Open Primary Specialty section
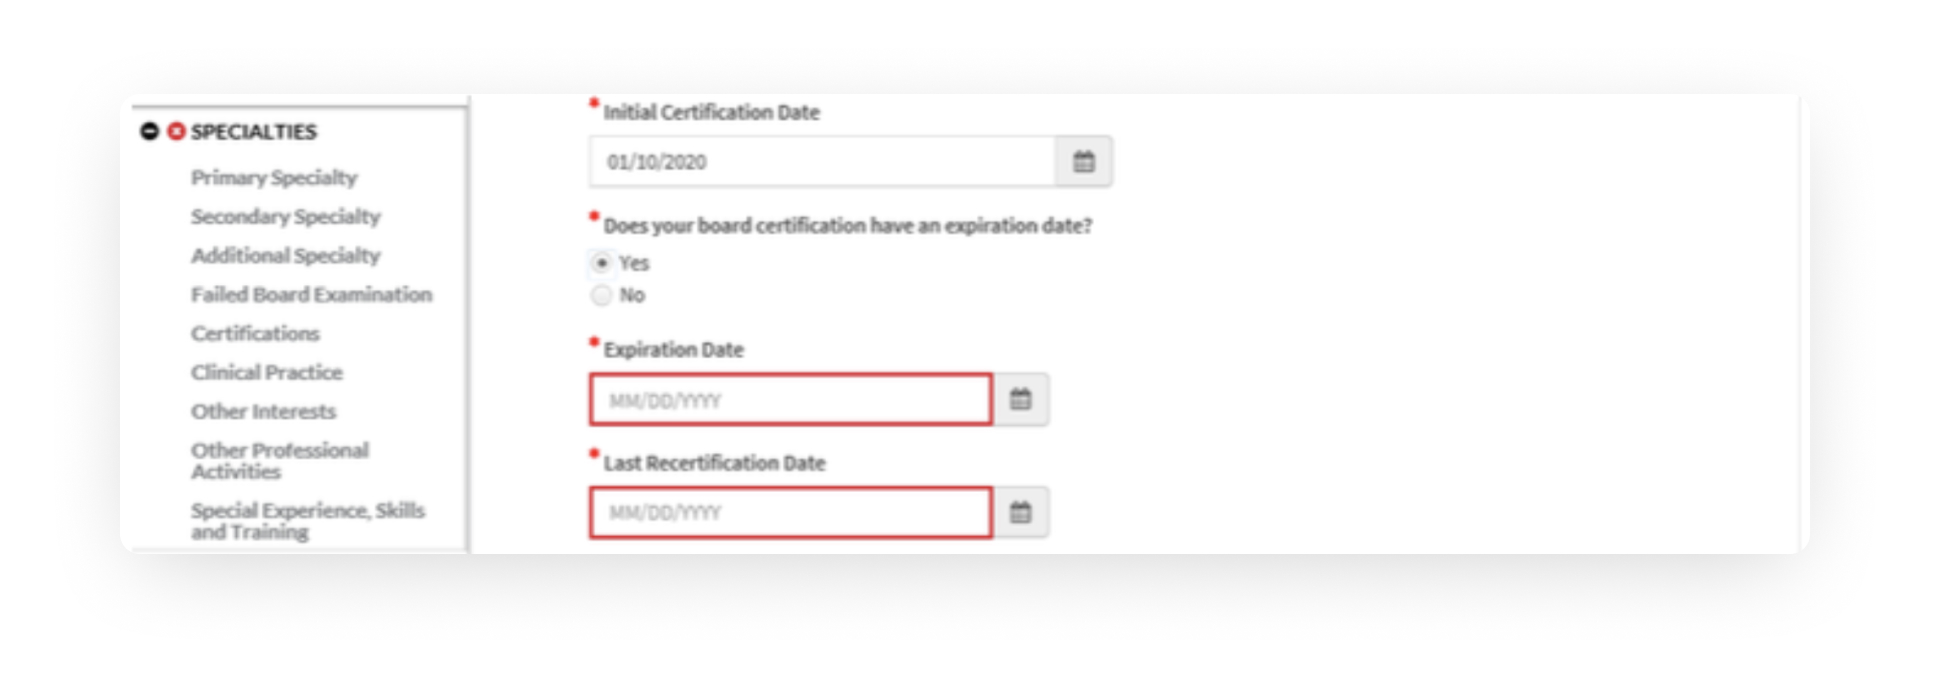 point(274,178)
